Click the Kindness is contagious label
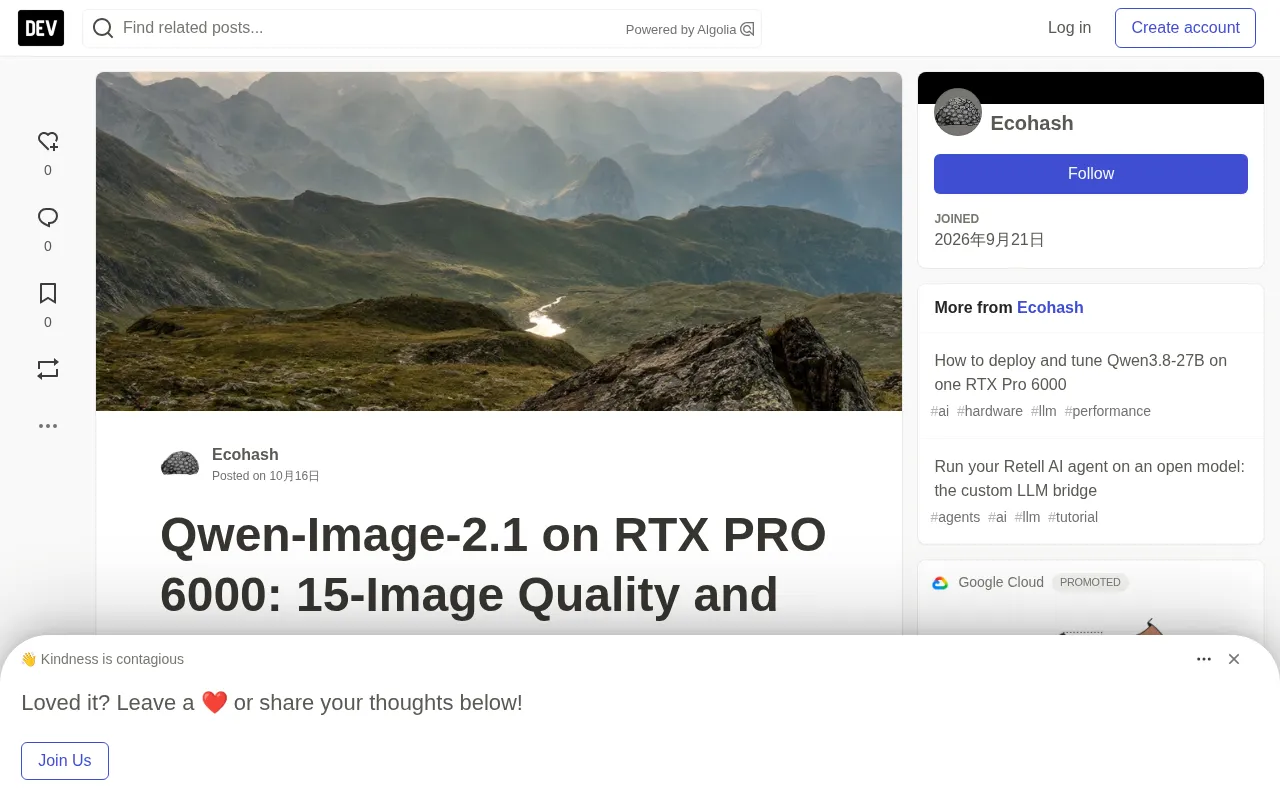1280x800 pixels. pos(102,659)
